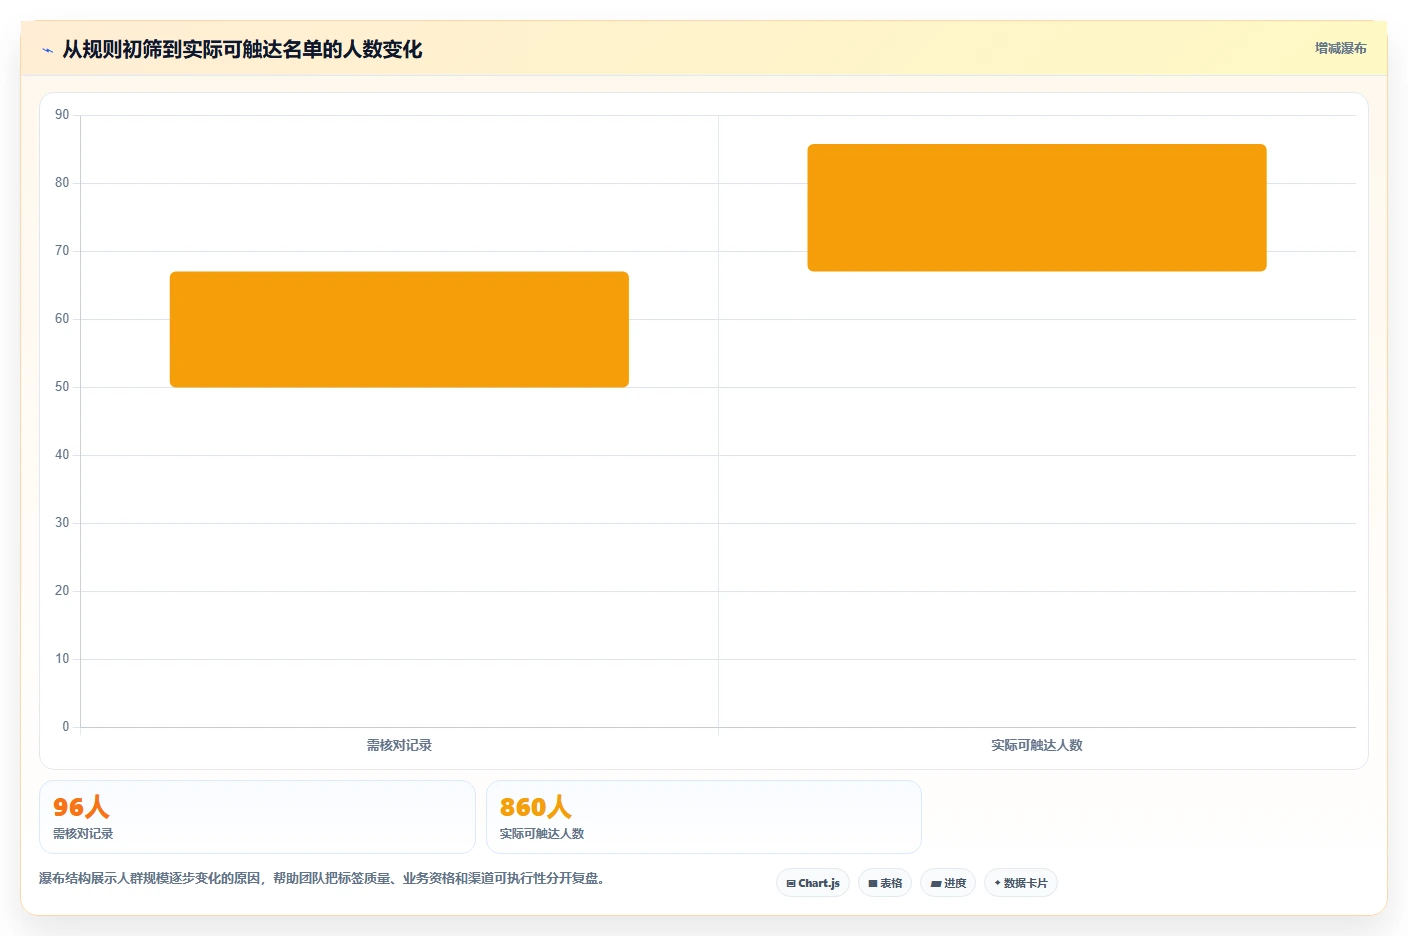The width and height of the screenshot is (1408, 936).
Task: Click the 需核对记录 x-axis label
Action: click(x=399, y=745)
